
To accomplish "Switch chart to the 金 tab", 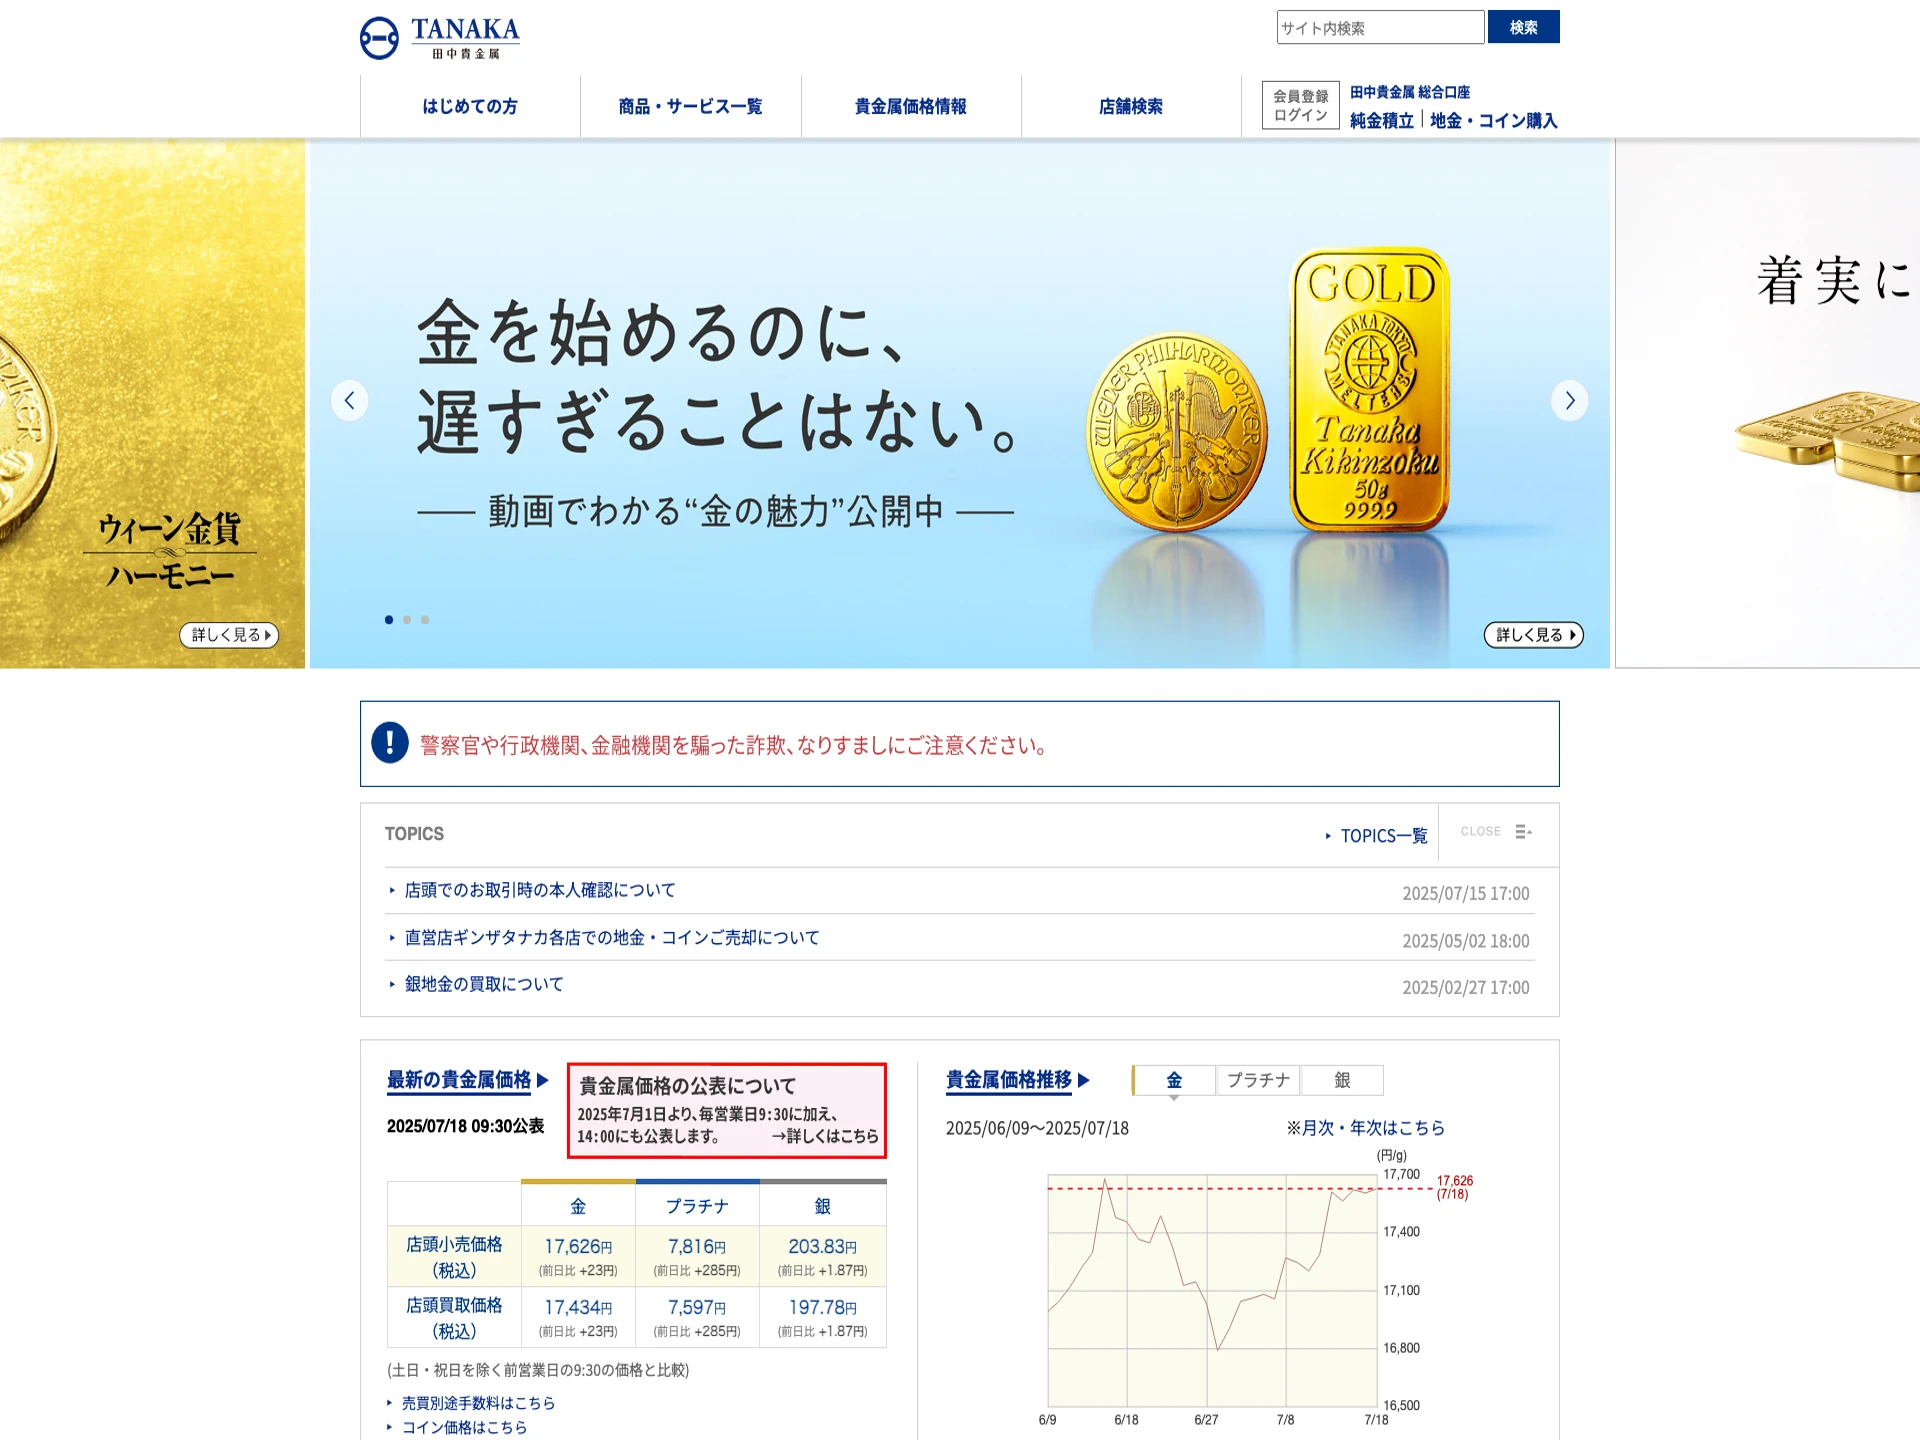I will (x=1174, y=1080).
